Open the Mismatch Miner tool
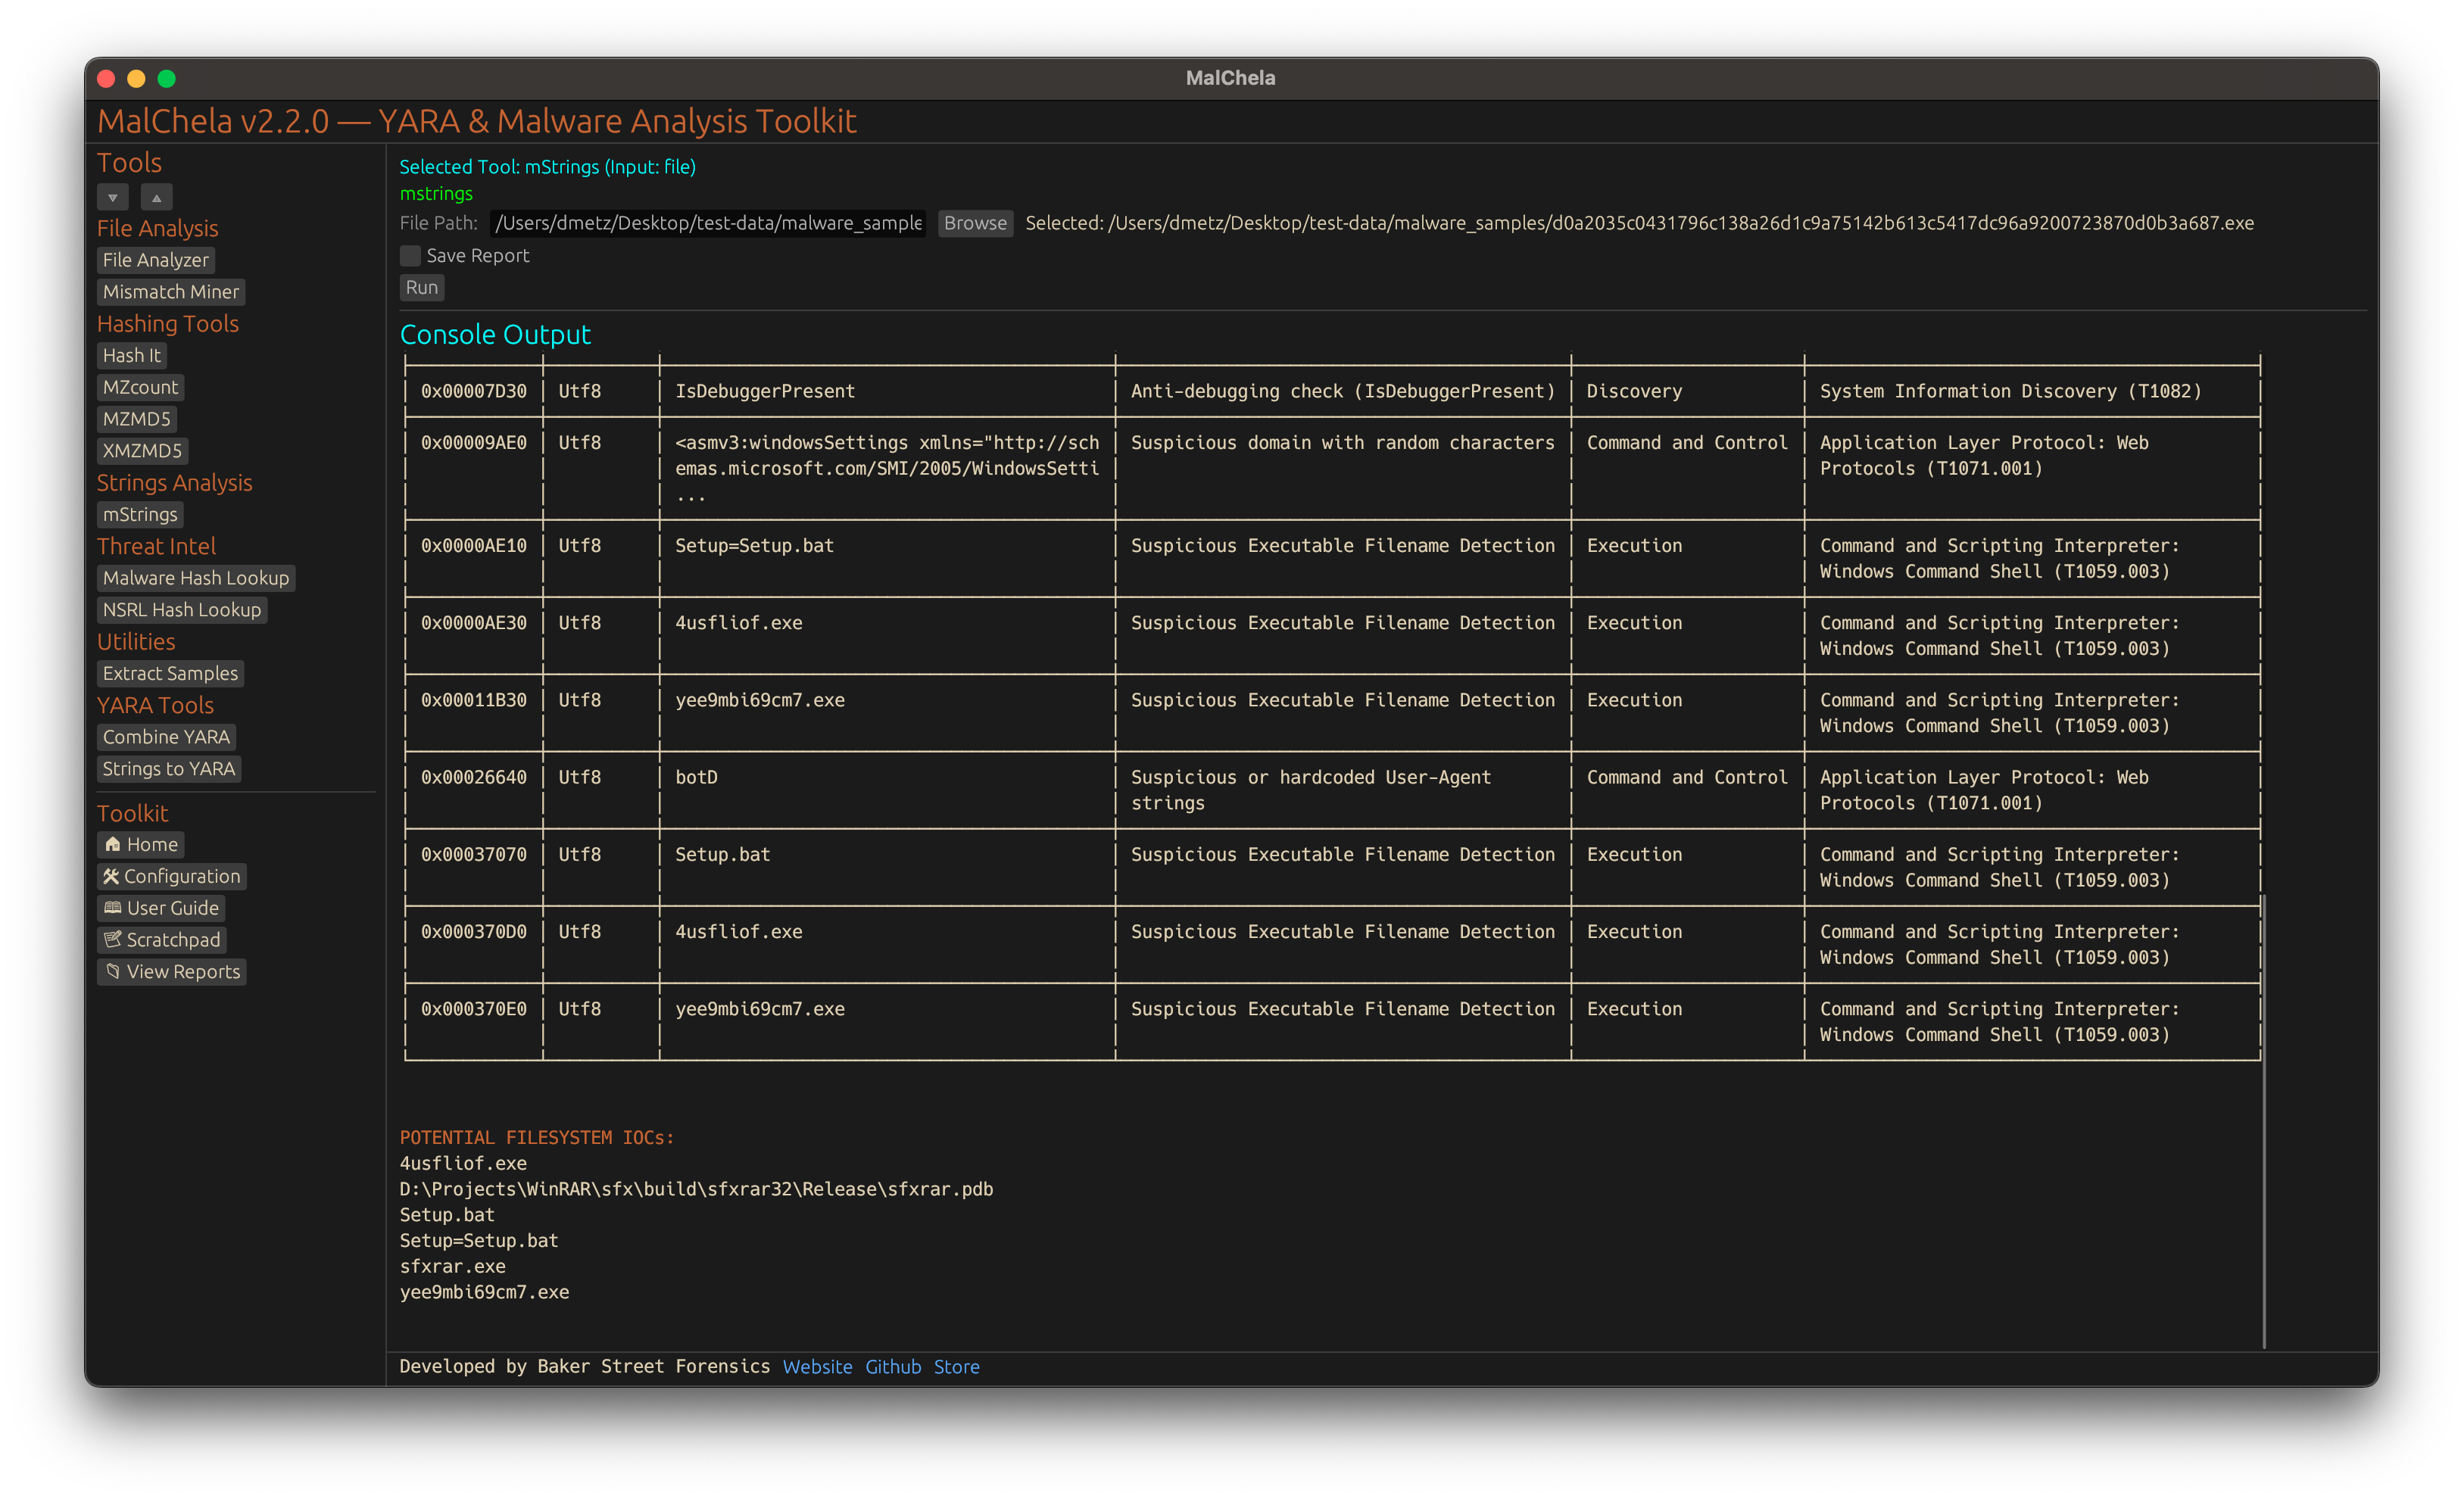 click(x=171, y=292)
